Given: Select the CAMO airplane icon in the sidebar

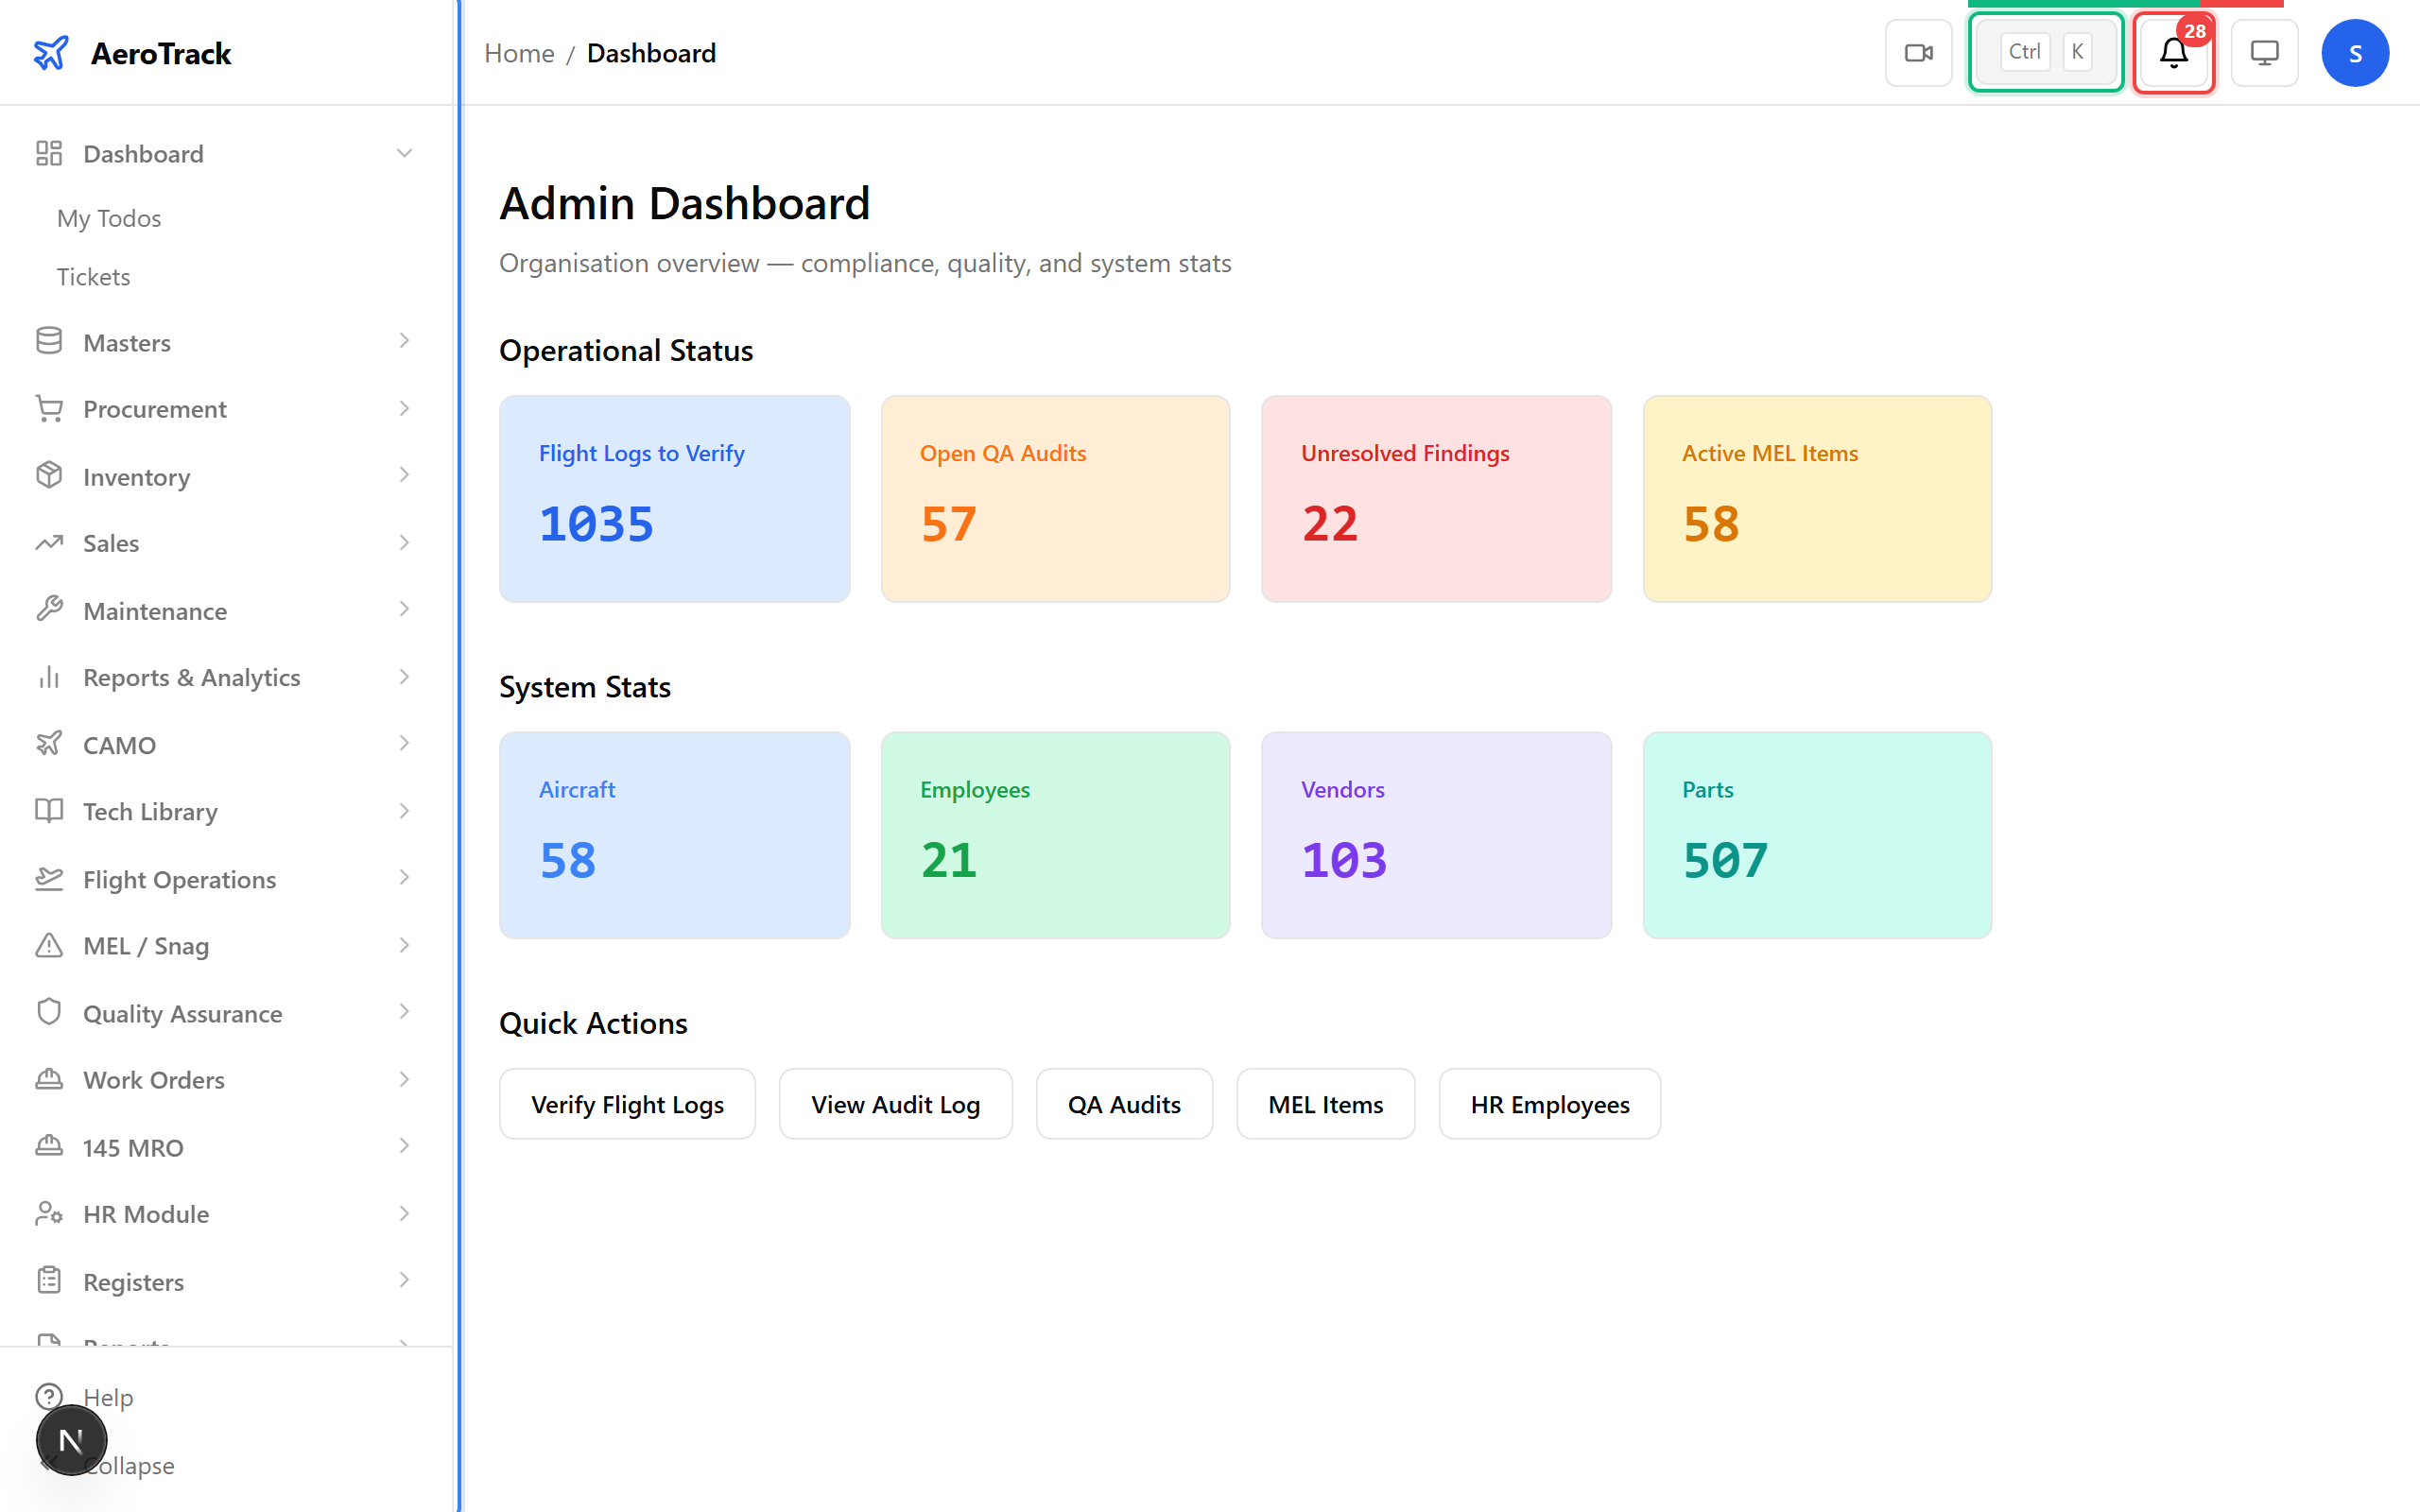Looking at the screenshot, I should (49, 744).
